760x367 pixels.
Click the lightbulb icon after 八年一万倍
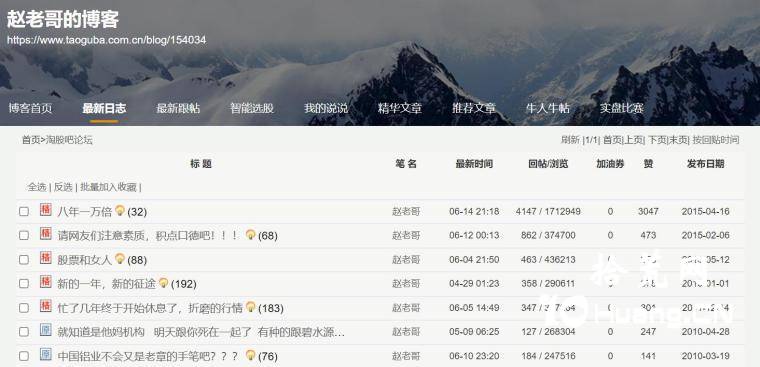pos(120,210)
